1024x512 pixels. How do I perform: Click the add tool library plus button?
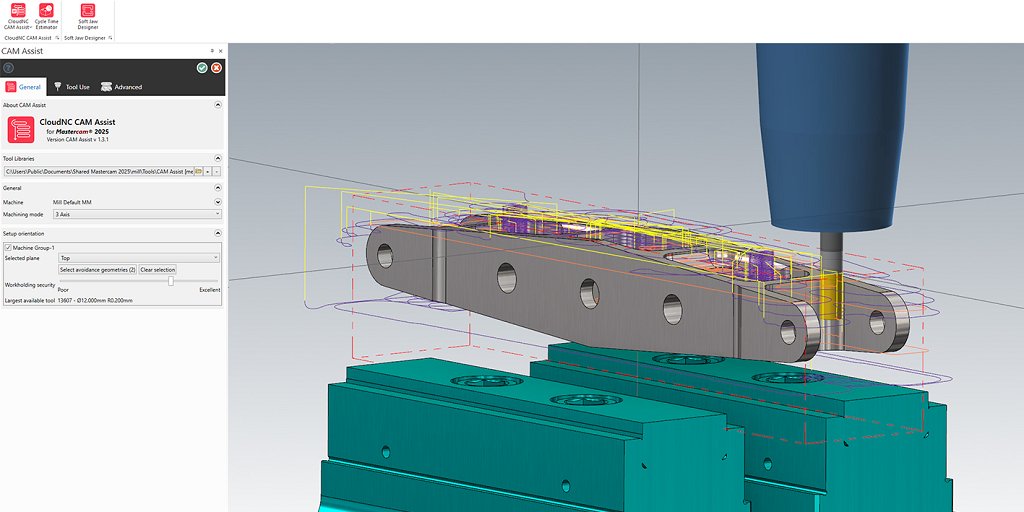[208, 172]
